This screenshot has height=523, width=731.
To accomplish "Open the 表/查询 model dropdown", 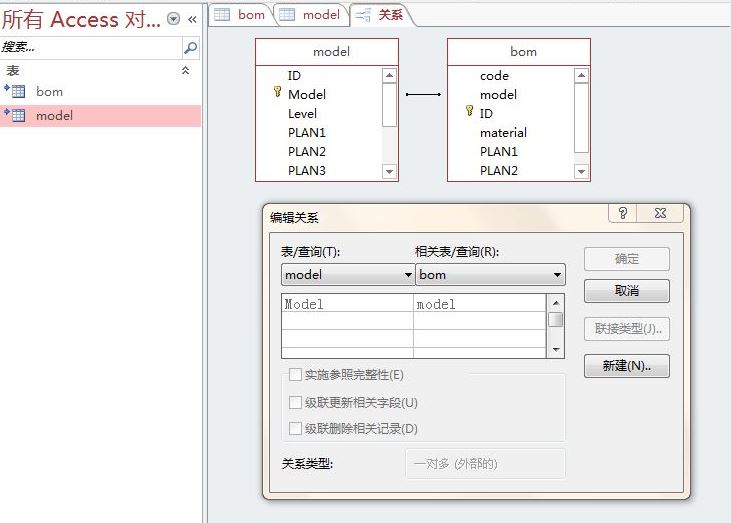I will tap(408, 275).
